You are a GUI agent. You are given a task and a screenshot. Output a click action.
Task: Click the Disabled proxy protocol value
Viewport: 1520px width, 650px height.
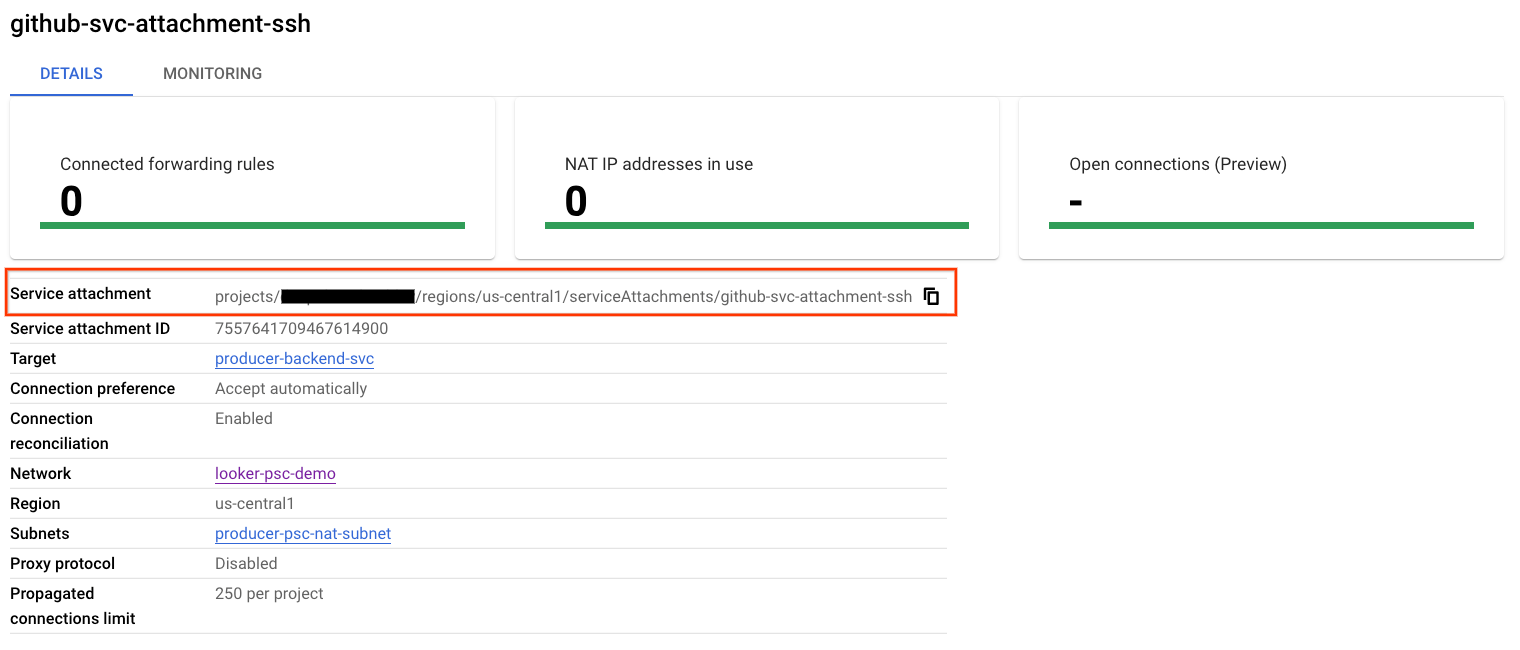click(246, 564)
